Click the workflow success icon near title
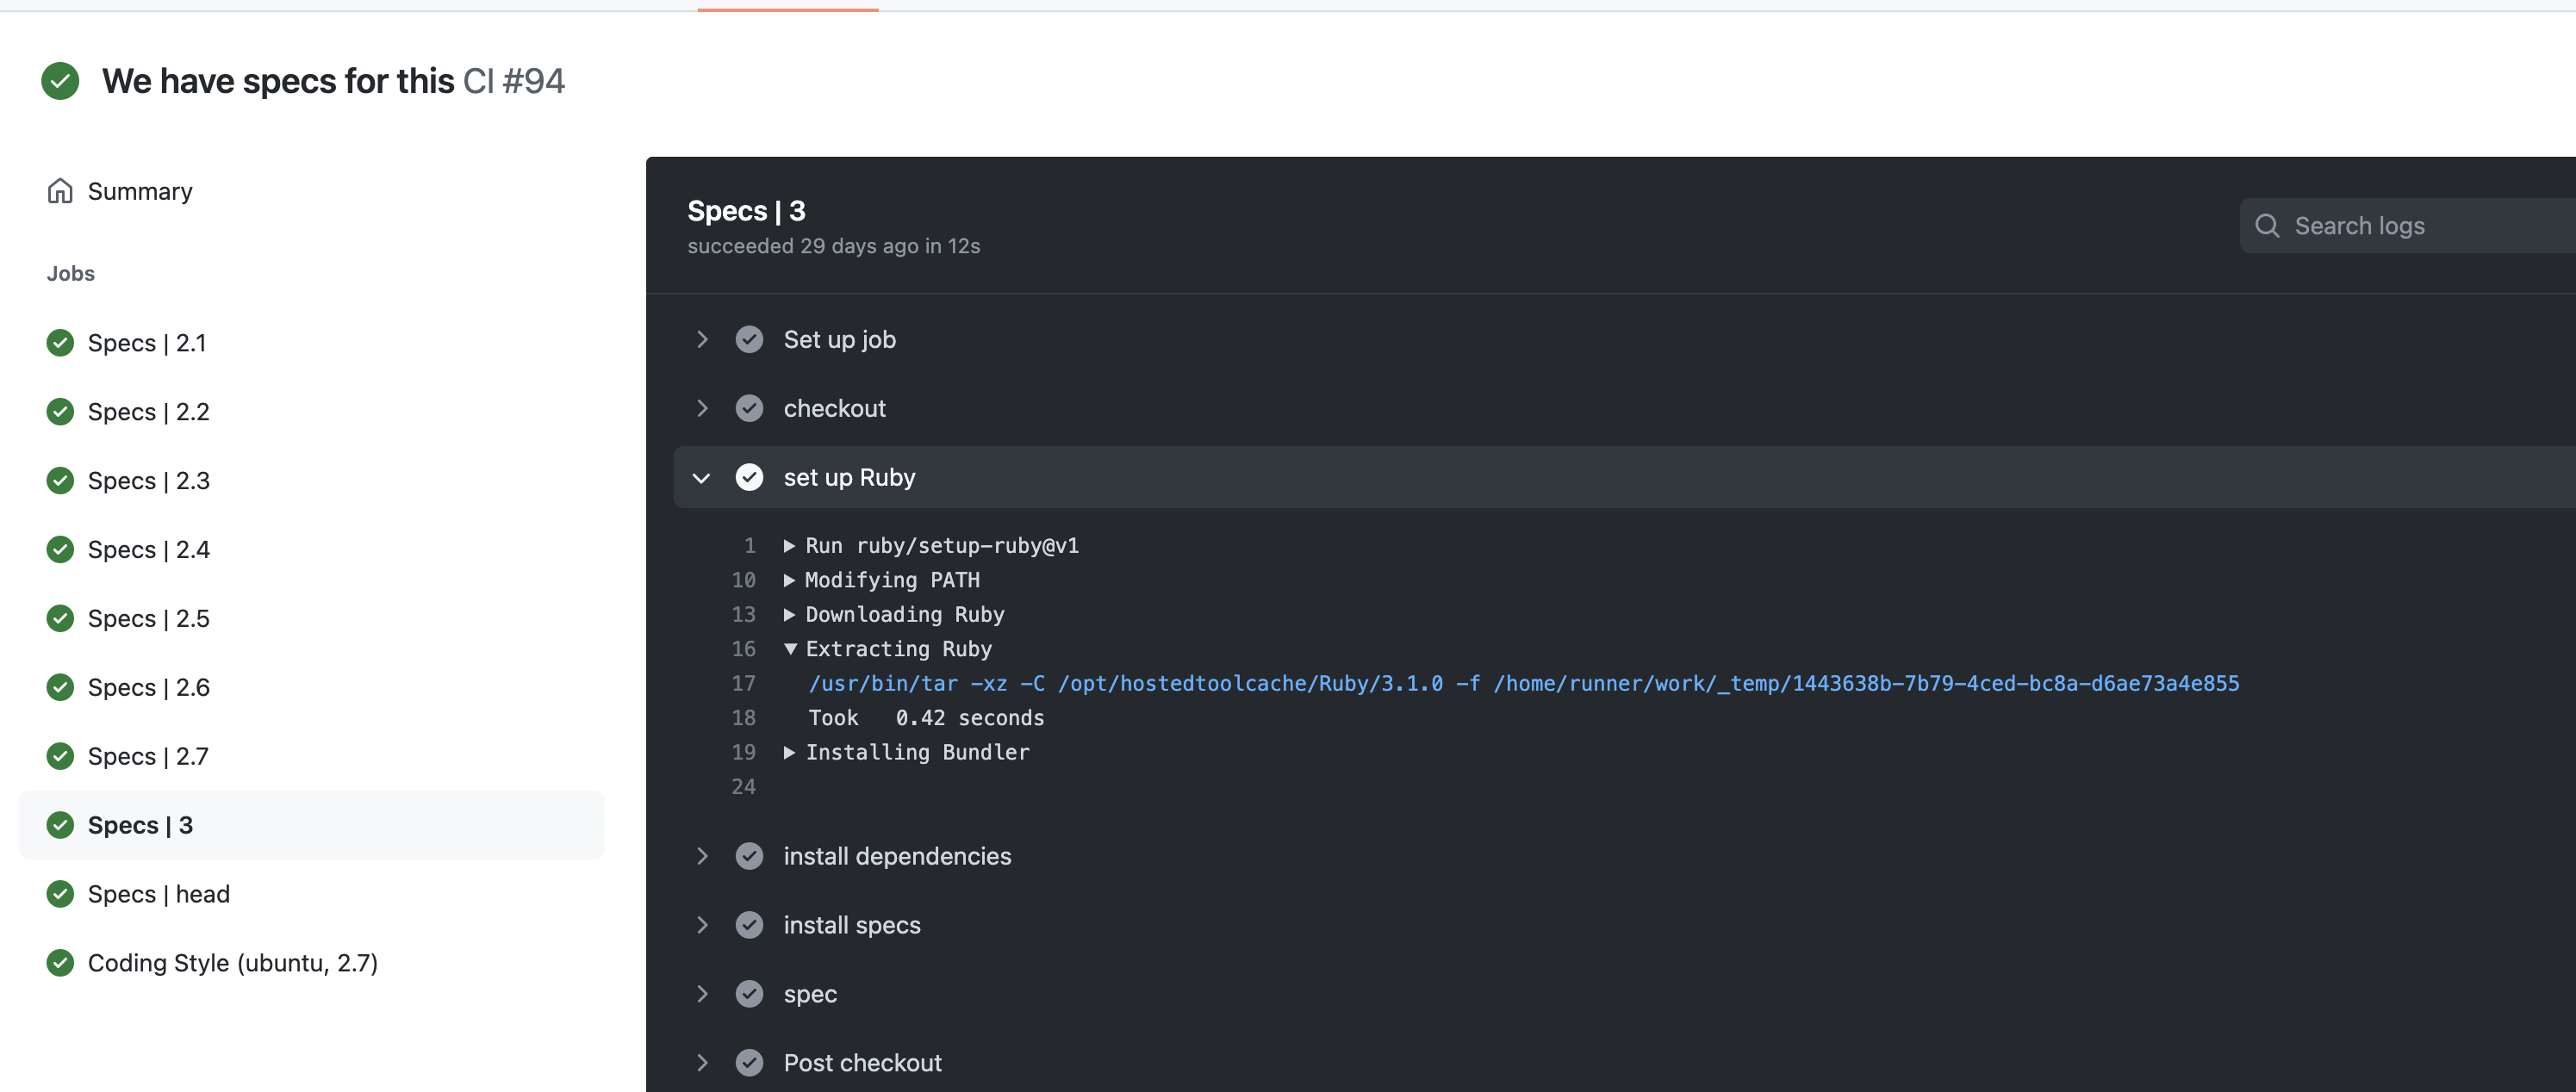Screen dimensions: 2576x1092 tap(60, 81)
